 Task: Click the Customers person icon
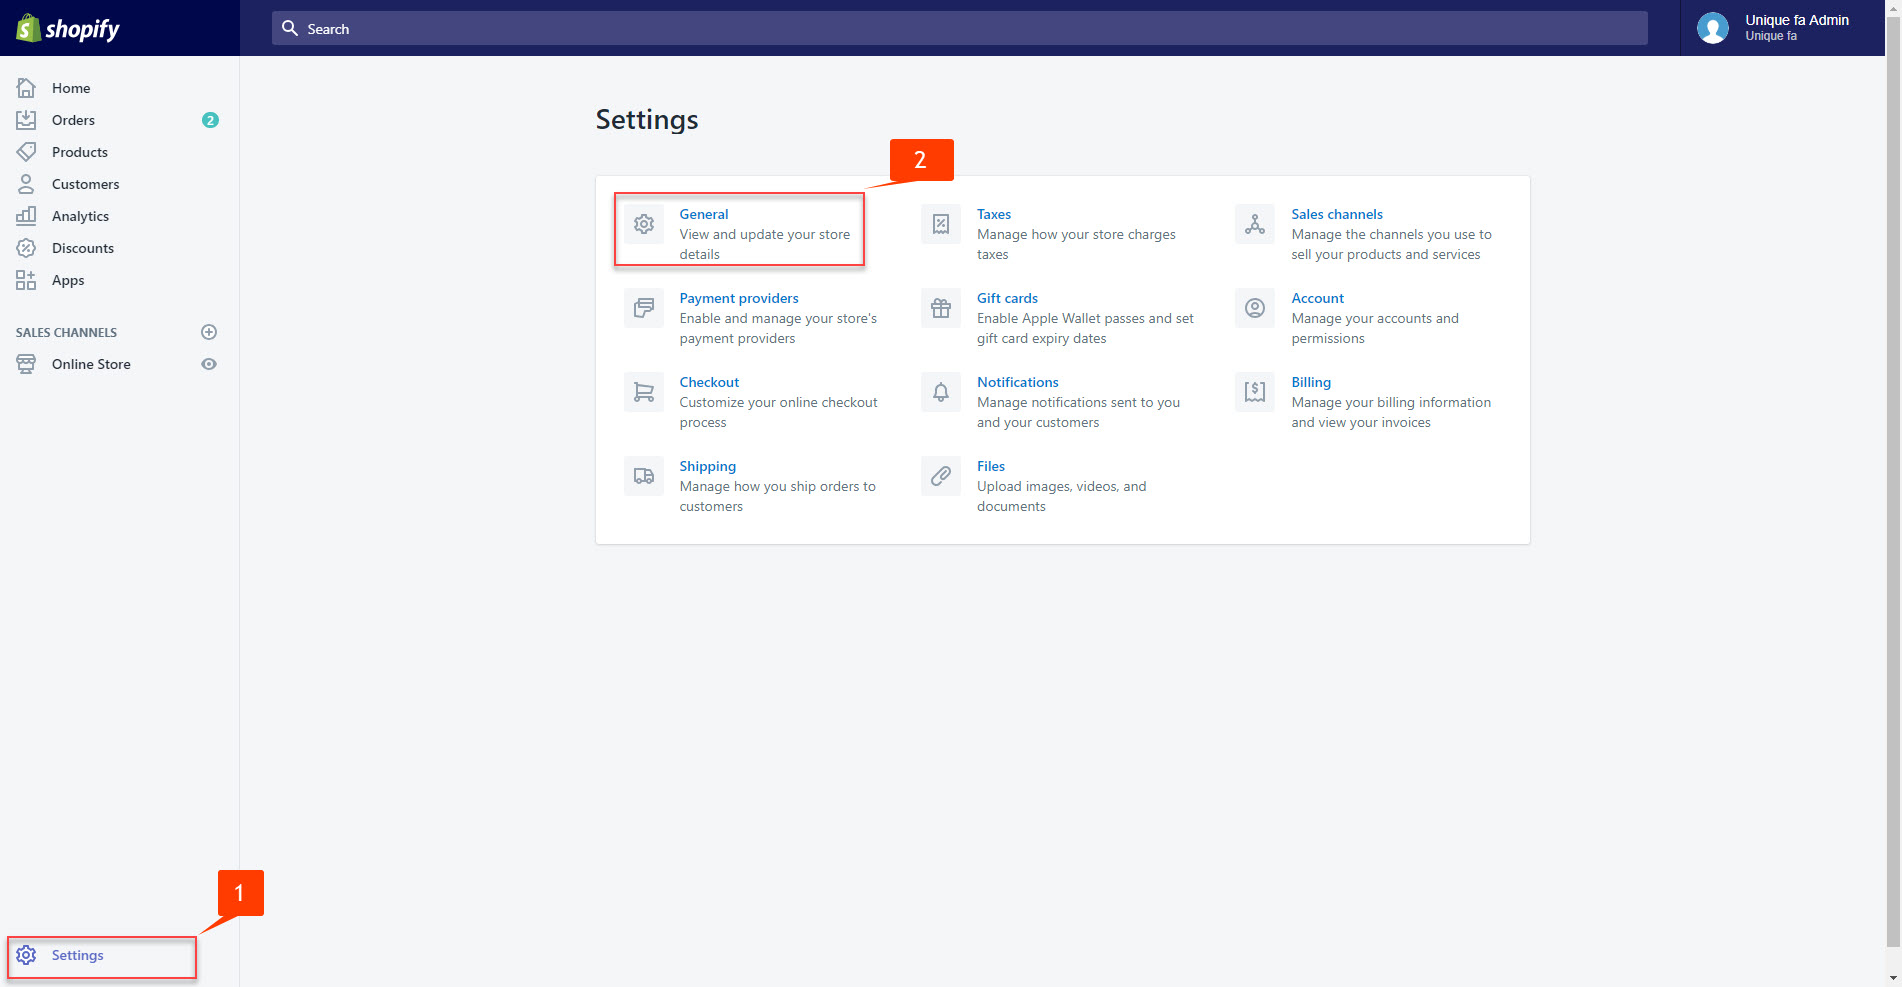[x=26, y=184]
